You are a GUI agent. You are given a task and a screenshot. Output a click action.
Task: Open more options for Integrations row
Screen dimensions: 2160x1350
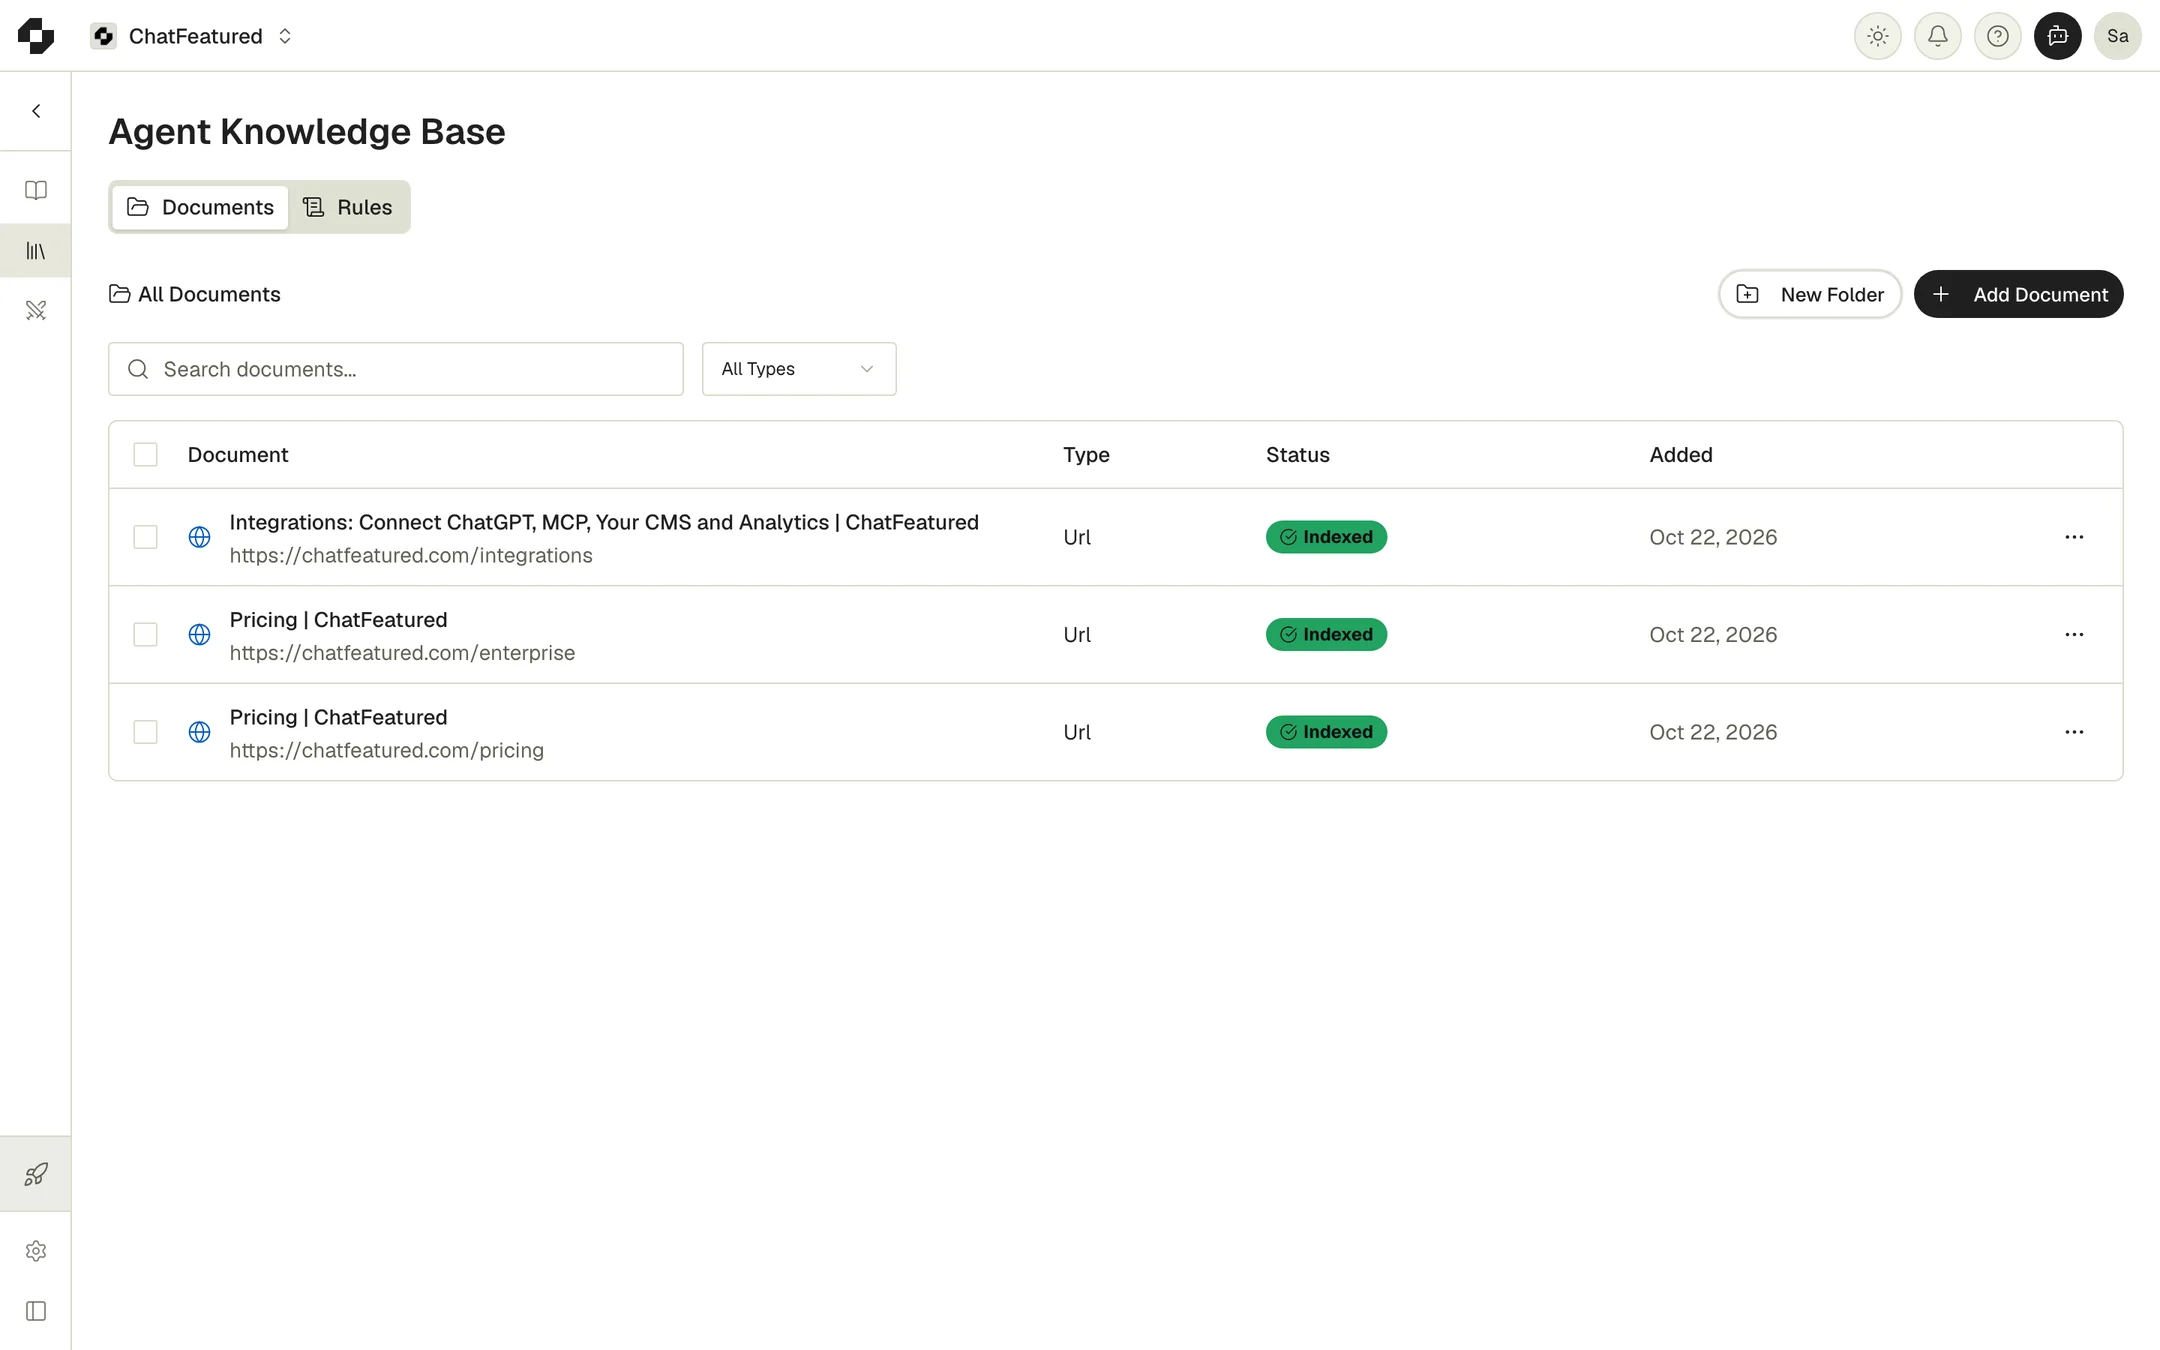2074,537
